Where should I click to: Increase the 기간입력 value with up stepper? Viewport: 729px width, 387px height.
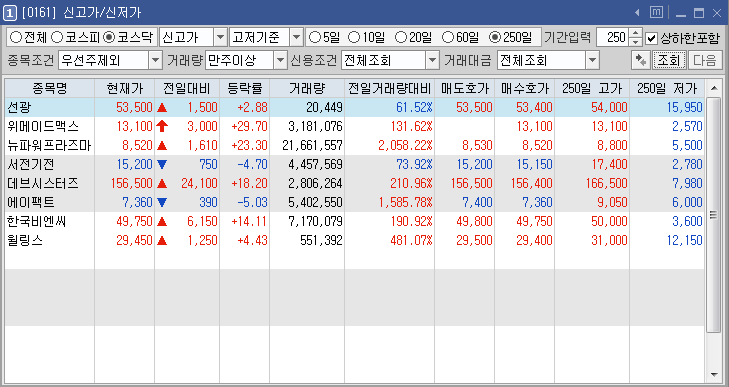coord(635,33)
